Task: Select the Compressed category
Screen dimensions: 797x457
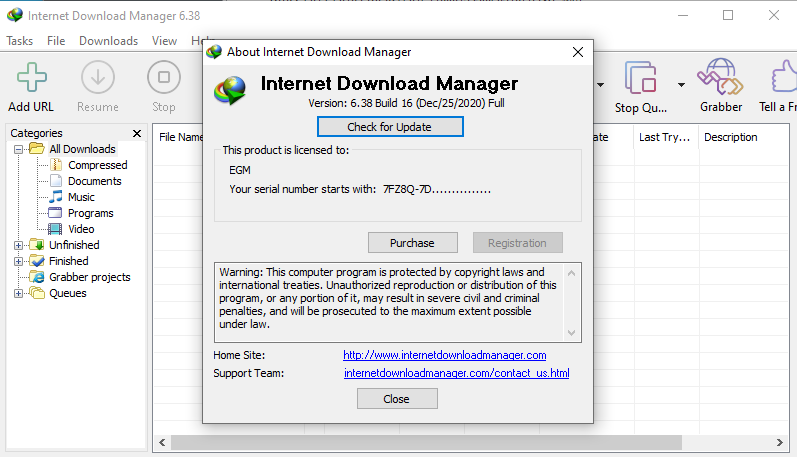Action: [x=98, y=165]
